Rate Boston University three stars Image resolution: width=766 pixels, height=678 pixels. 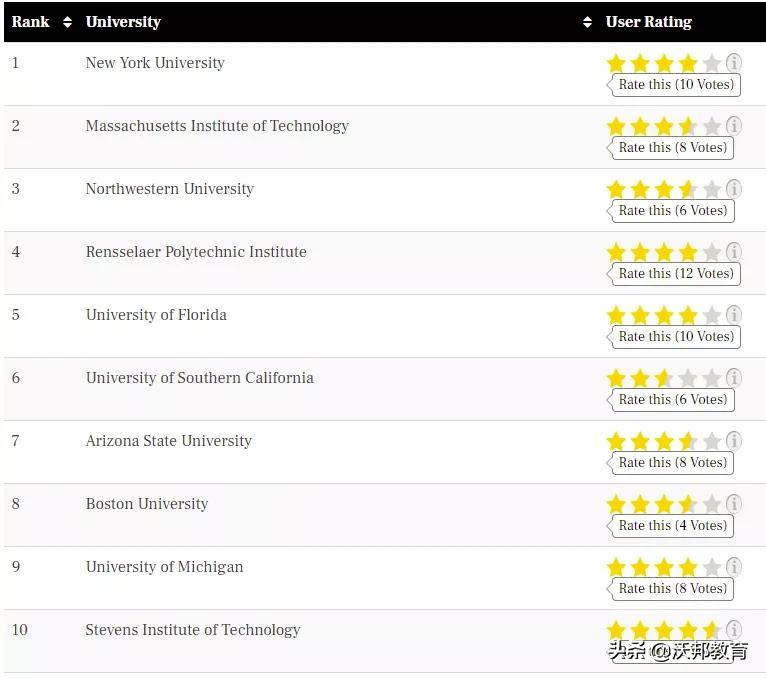(x=664, y=505)
